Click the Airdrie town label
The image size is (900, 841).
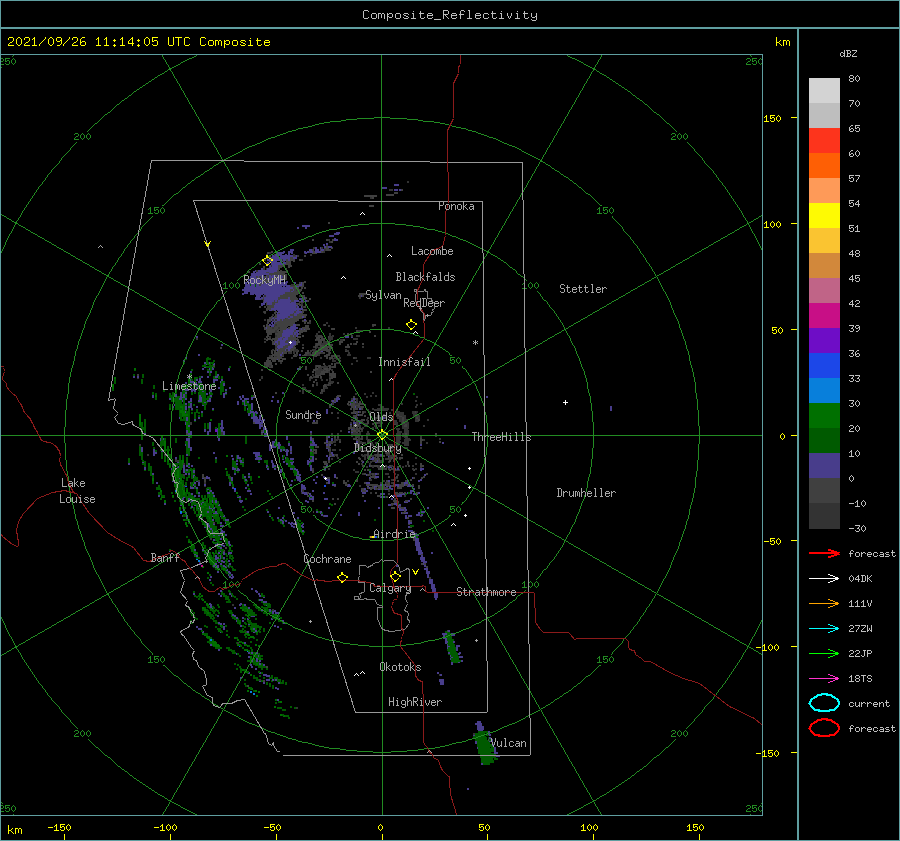394,534
